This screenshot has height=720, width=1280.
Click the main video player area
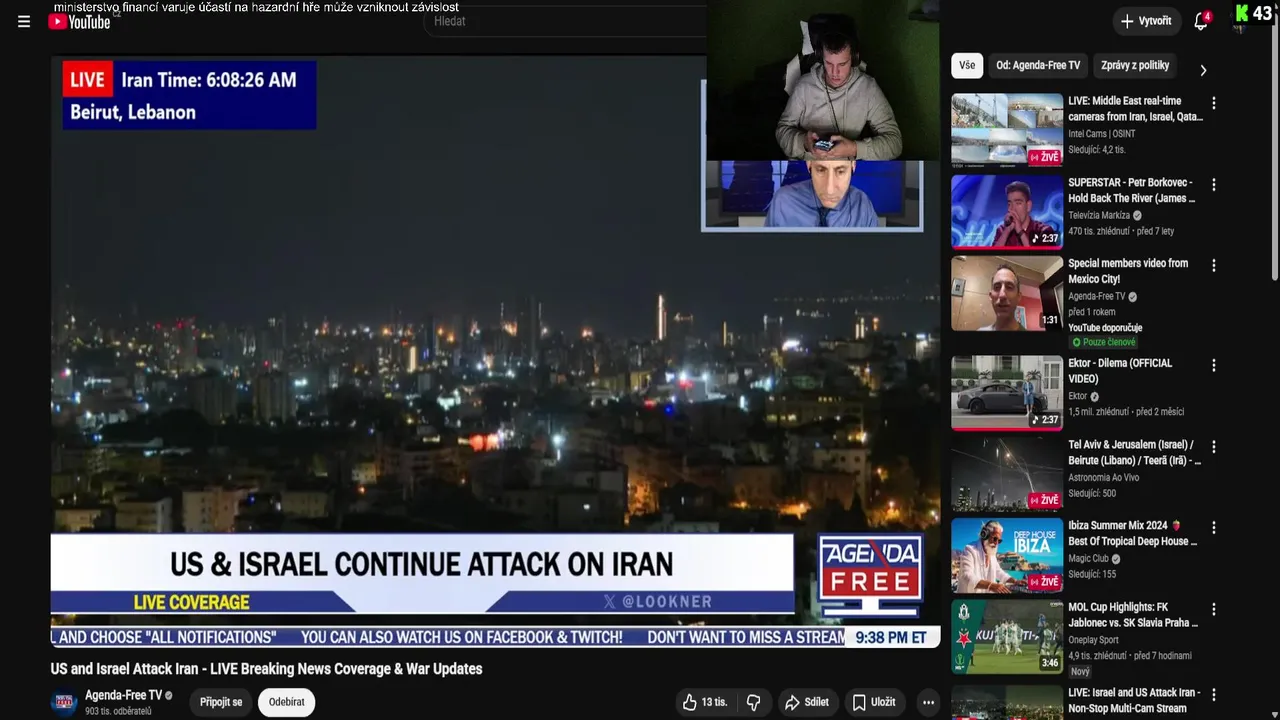(495, 352)
